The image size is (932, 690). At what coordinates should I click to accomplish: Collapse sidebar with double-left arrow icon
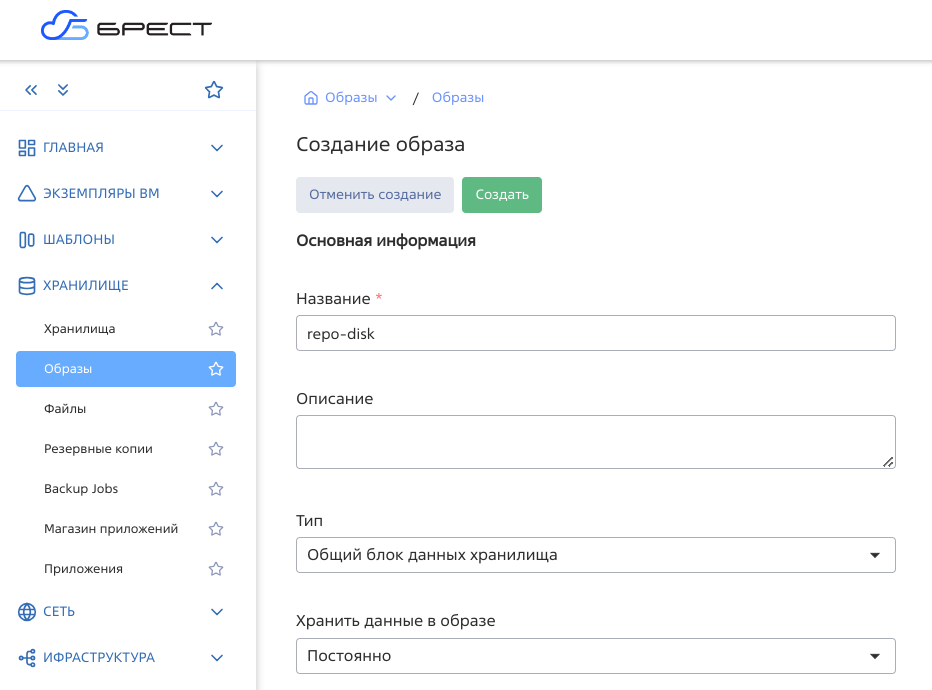tap(31, 90)
